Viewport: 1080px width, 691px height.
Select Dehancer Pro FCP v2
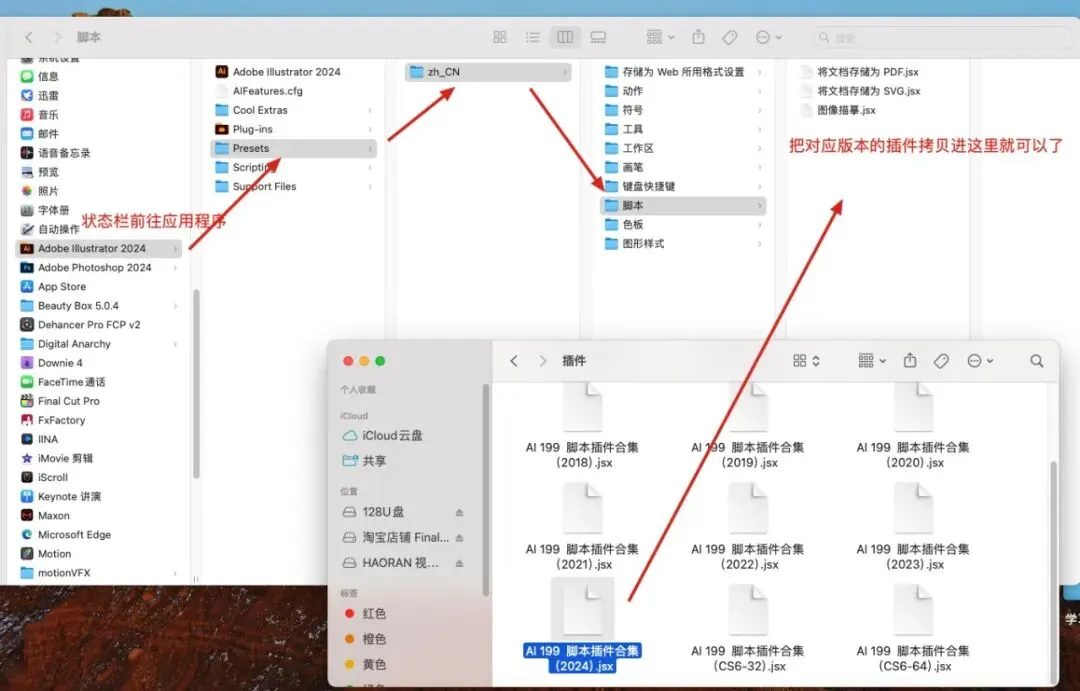point(98,324)
